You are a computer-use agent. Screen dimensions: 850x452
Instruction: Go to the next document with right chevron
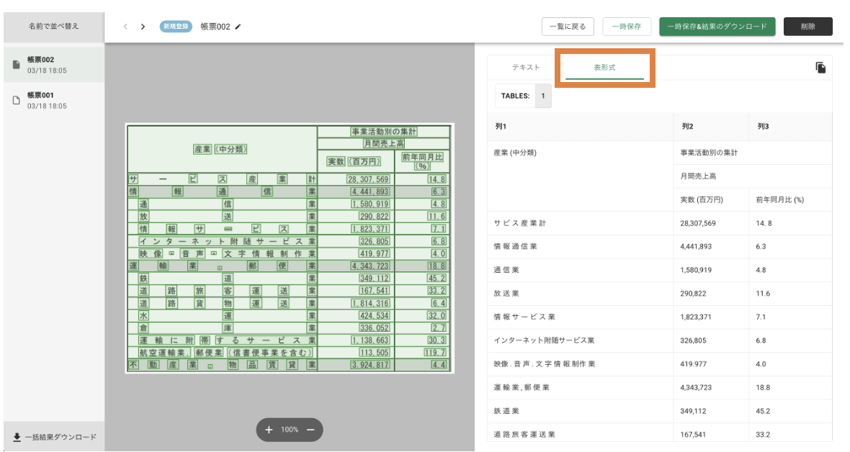[143, 27]
